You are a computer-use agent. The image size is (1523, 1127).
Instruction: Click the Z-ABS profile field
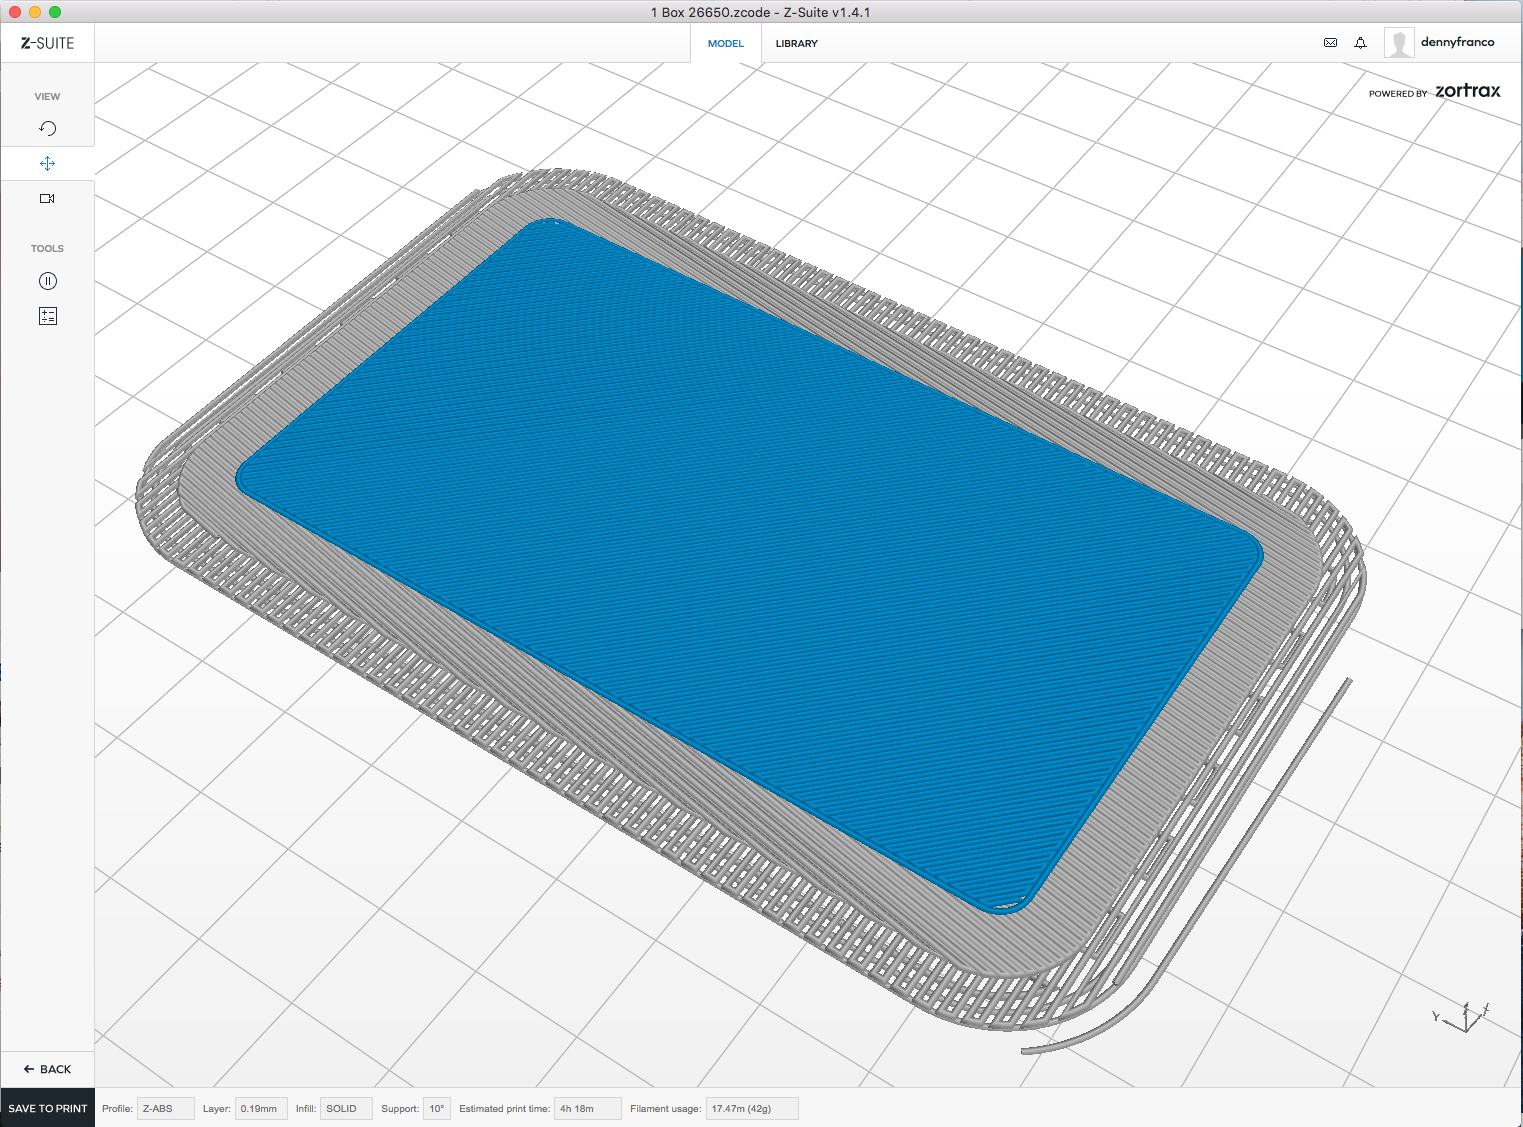pos(165,1108)
